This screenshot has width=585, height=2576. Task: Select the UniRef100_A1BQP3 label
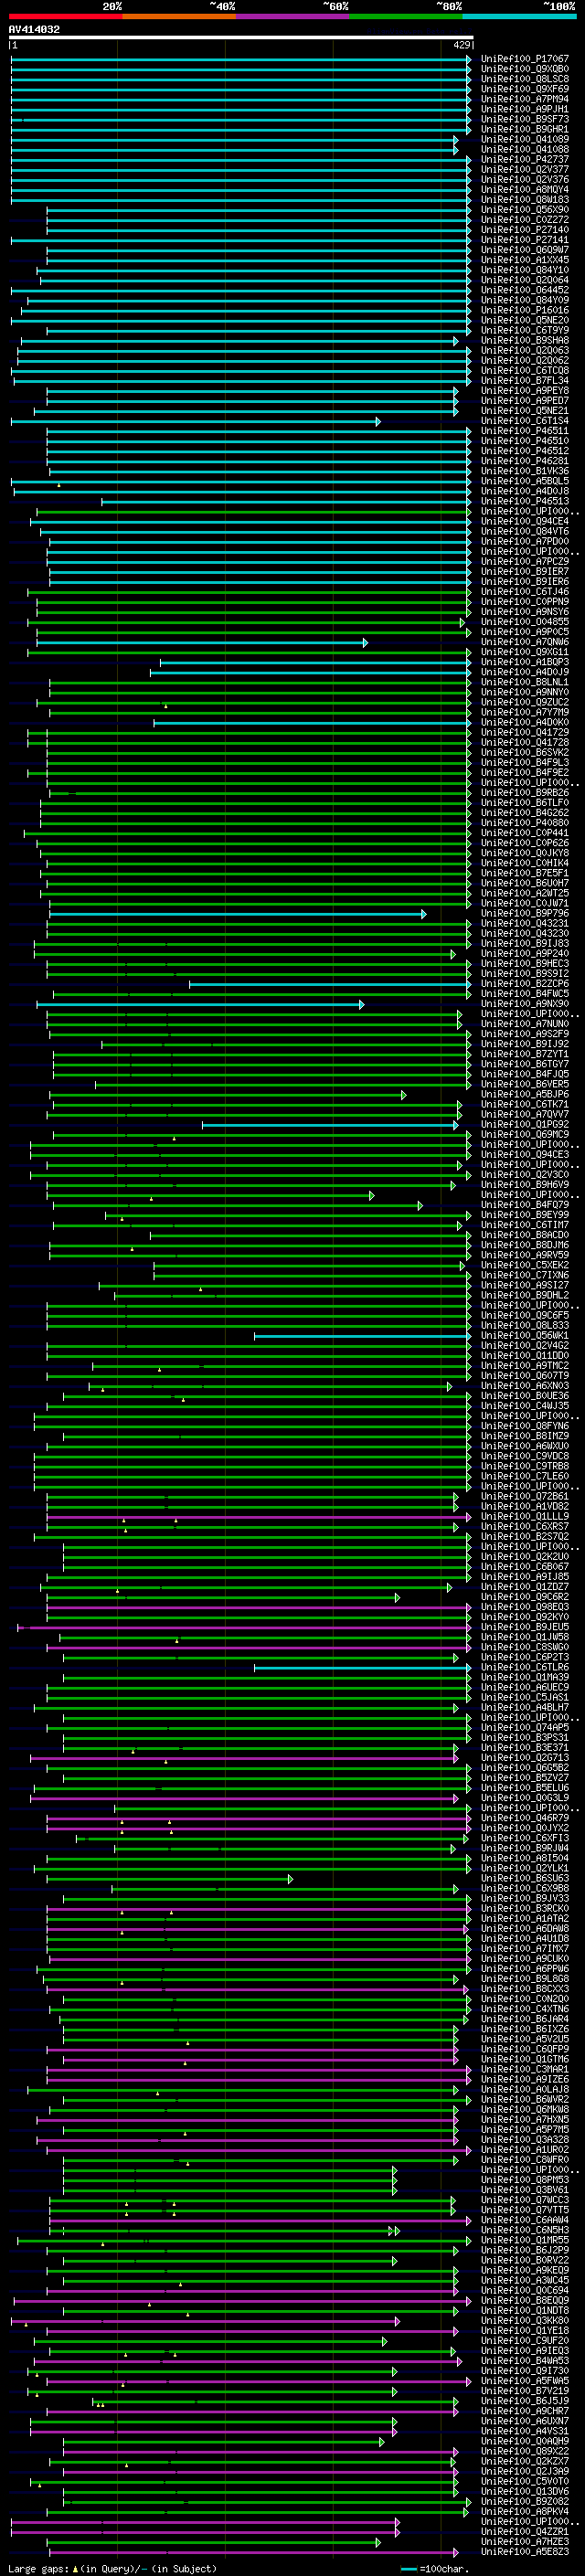pyautogui.click(x=525, y=662)
